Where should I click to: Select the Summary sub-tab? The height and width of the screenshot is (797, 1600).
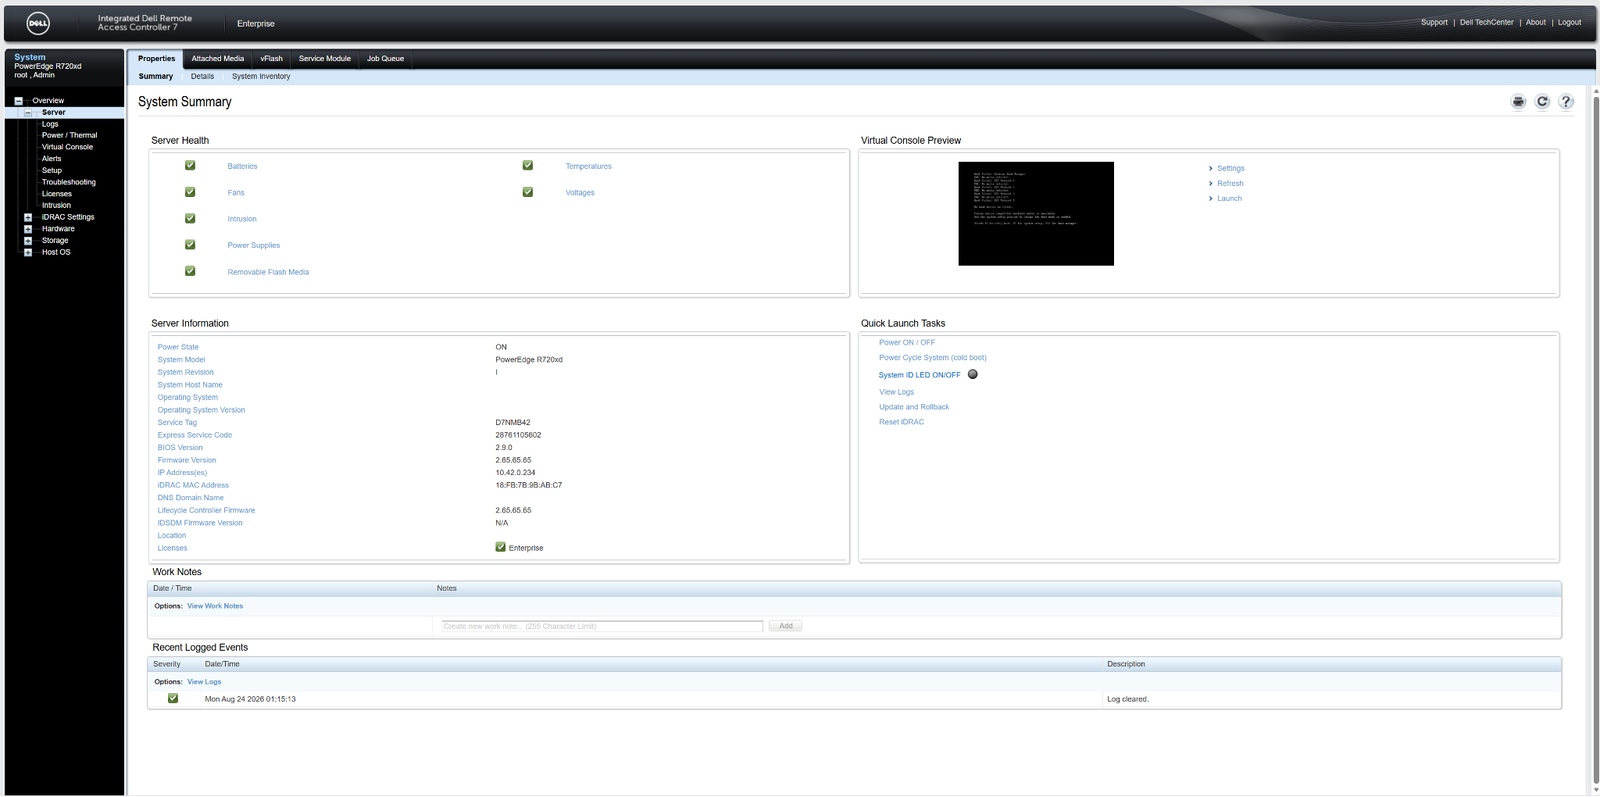[x=156, y=77]
